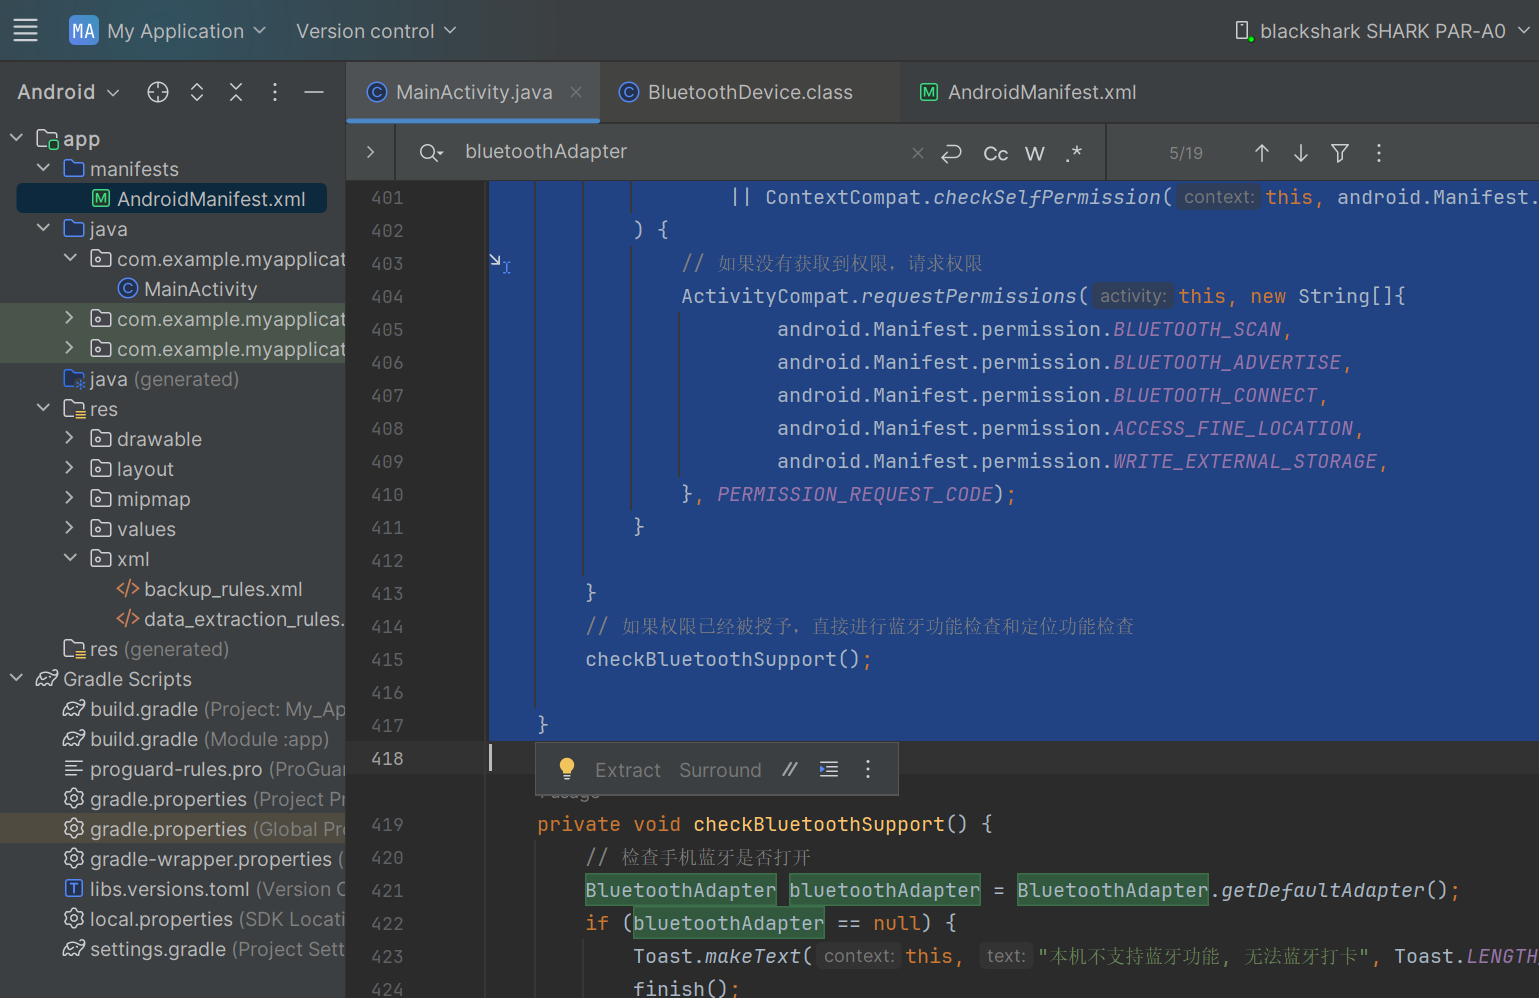Screen dimensions: 1539x998
Task: Click comment line (//) icon
Action: click(x=790, y=769)
